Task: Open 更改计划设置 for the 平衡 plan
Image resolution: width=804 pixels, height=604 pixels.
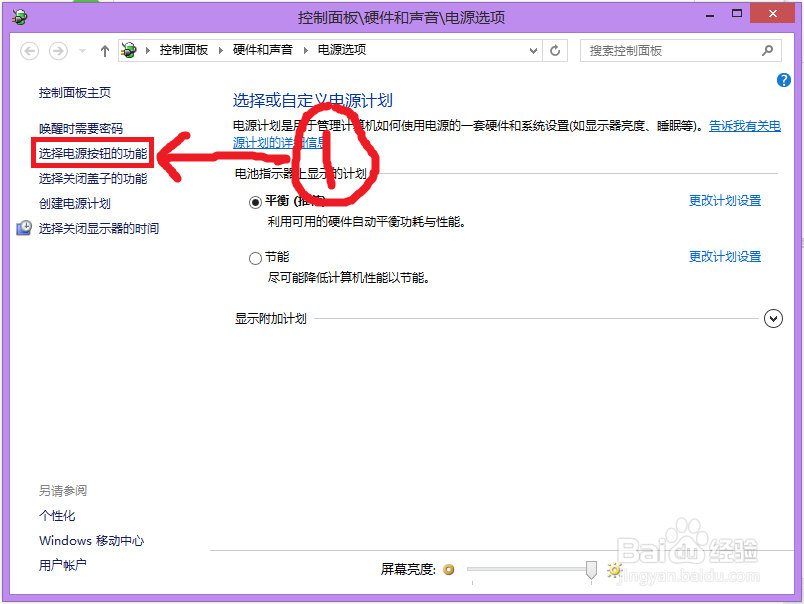Action: point(726,200)
